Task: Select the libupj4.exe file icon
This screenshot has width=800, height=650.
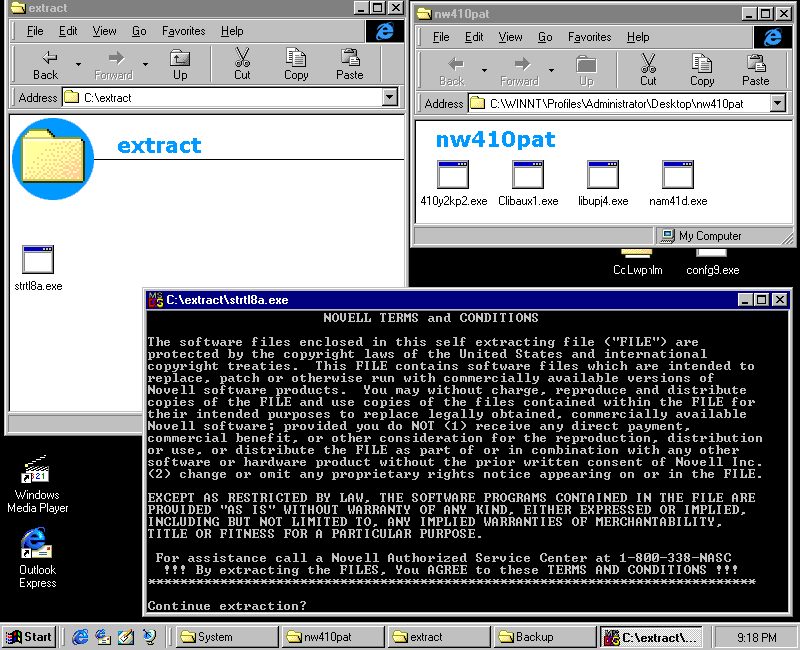Action: coord(603,183)
